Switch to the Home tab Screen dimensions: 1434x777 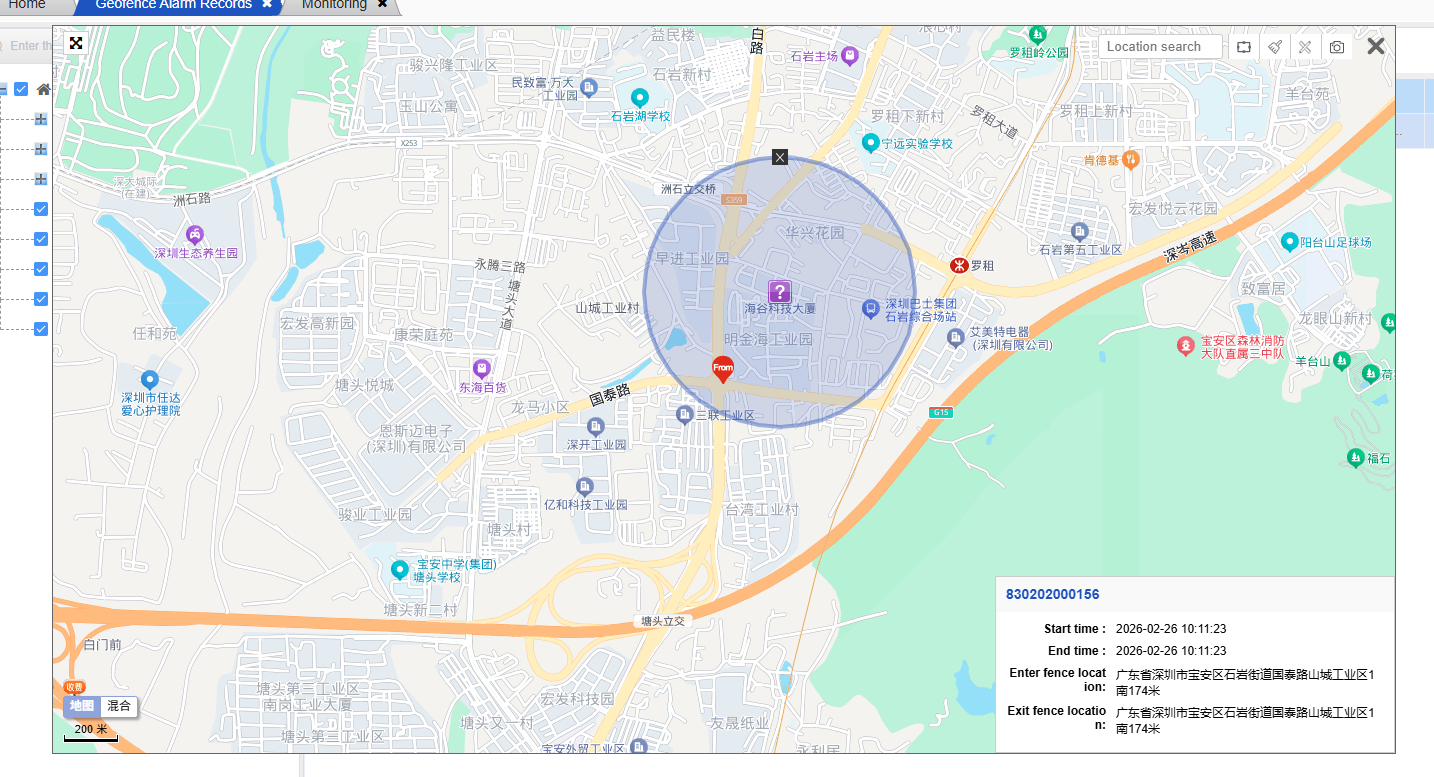(27, 5)
